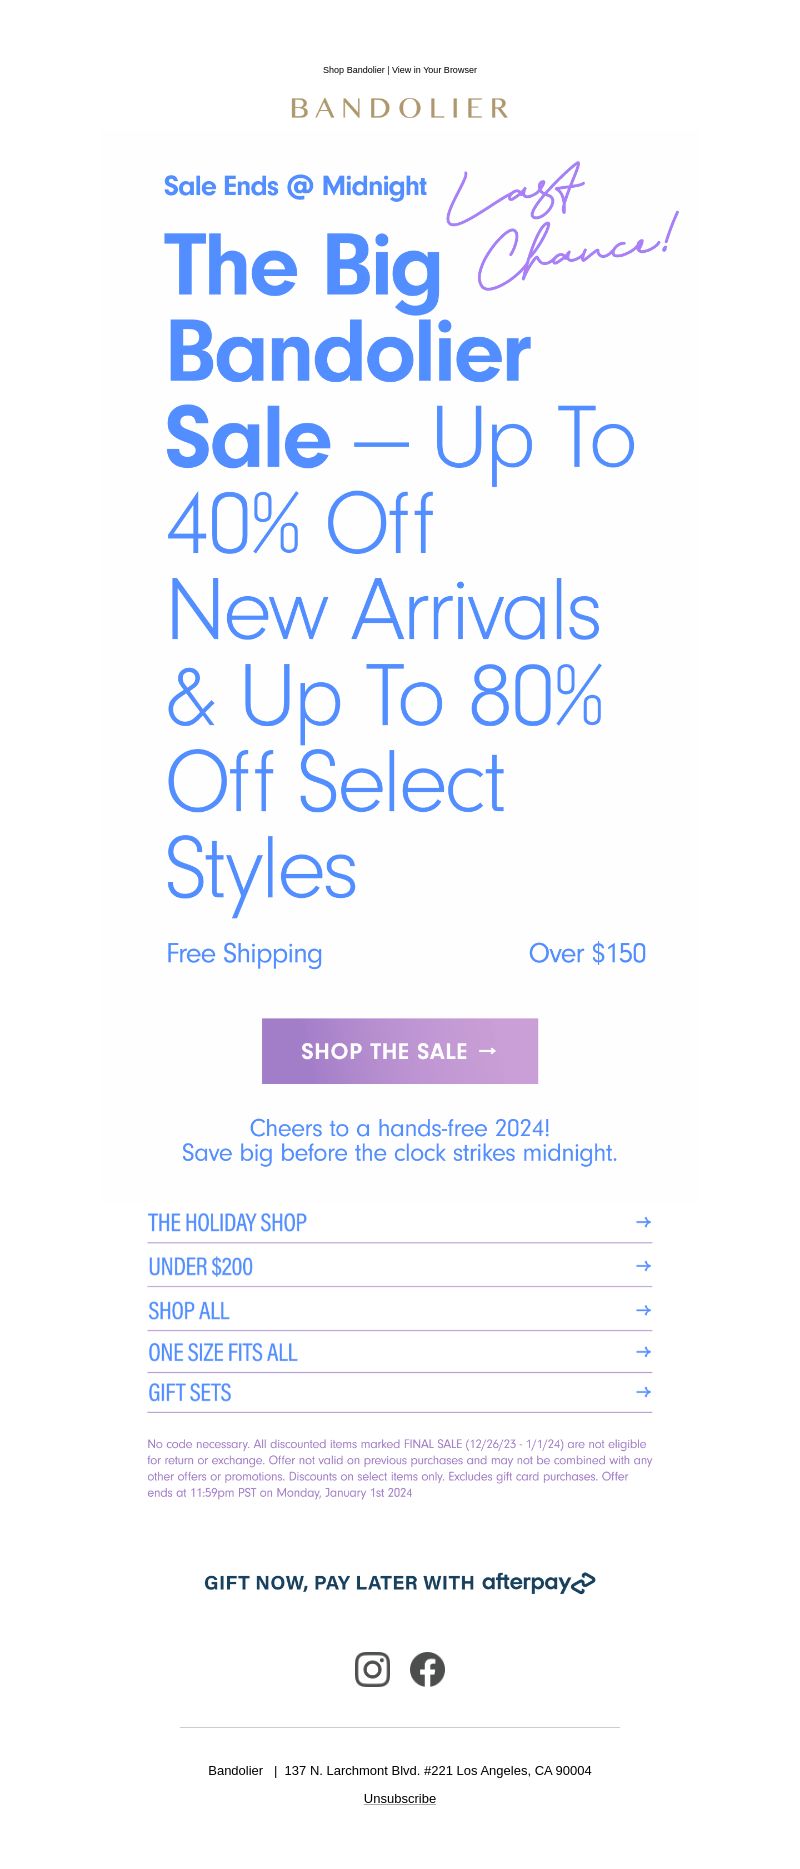Open the Shop Bandolier link at top

[x=354, y=70]
